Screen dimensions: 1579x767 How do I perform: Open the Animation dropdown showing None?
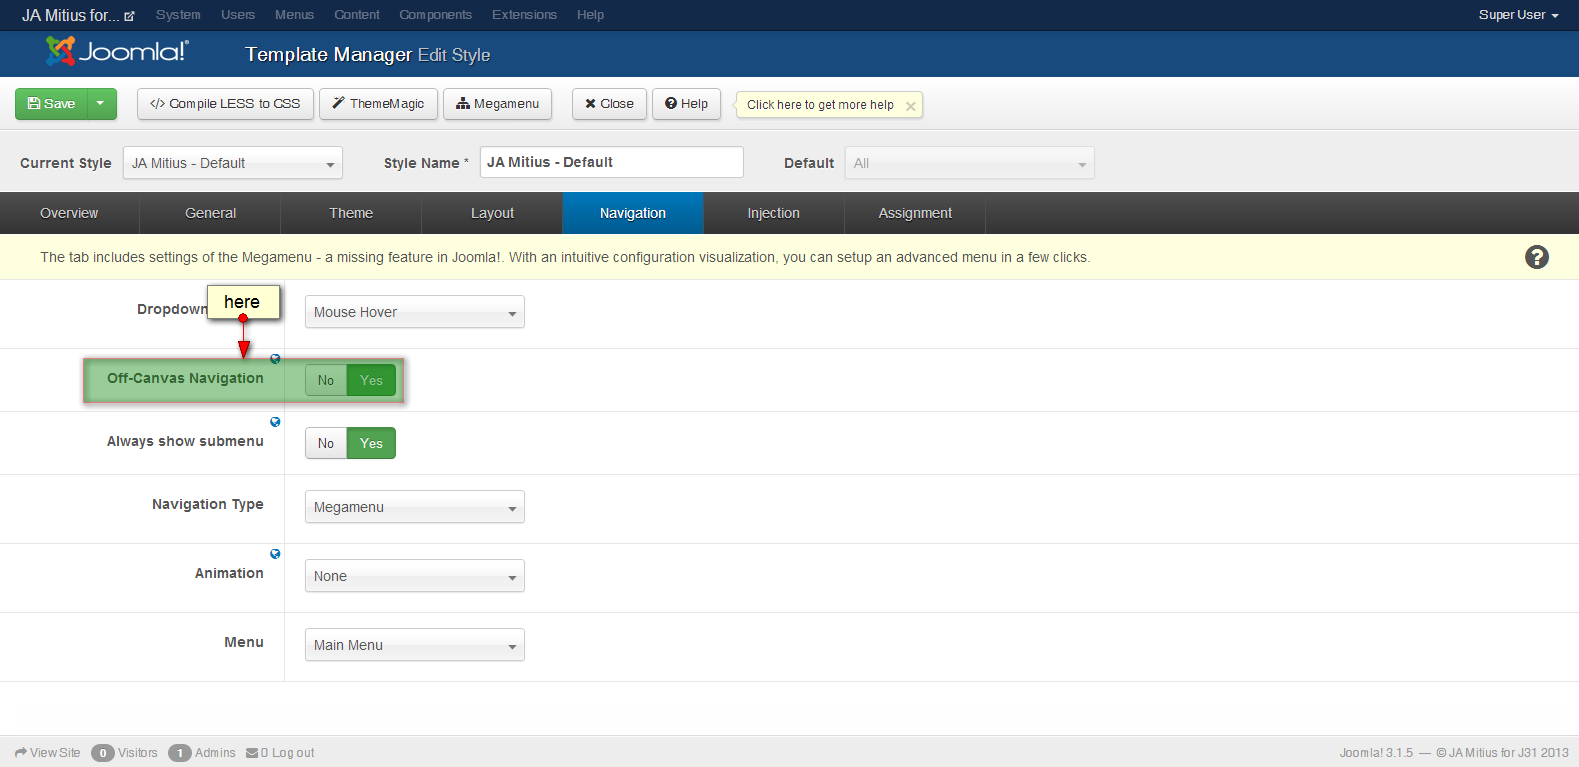(x=415, y=576)
